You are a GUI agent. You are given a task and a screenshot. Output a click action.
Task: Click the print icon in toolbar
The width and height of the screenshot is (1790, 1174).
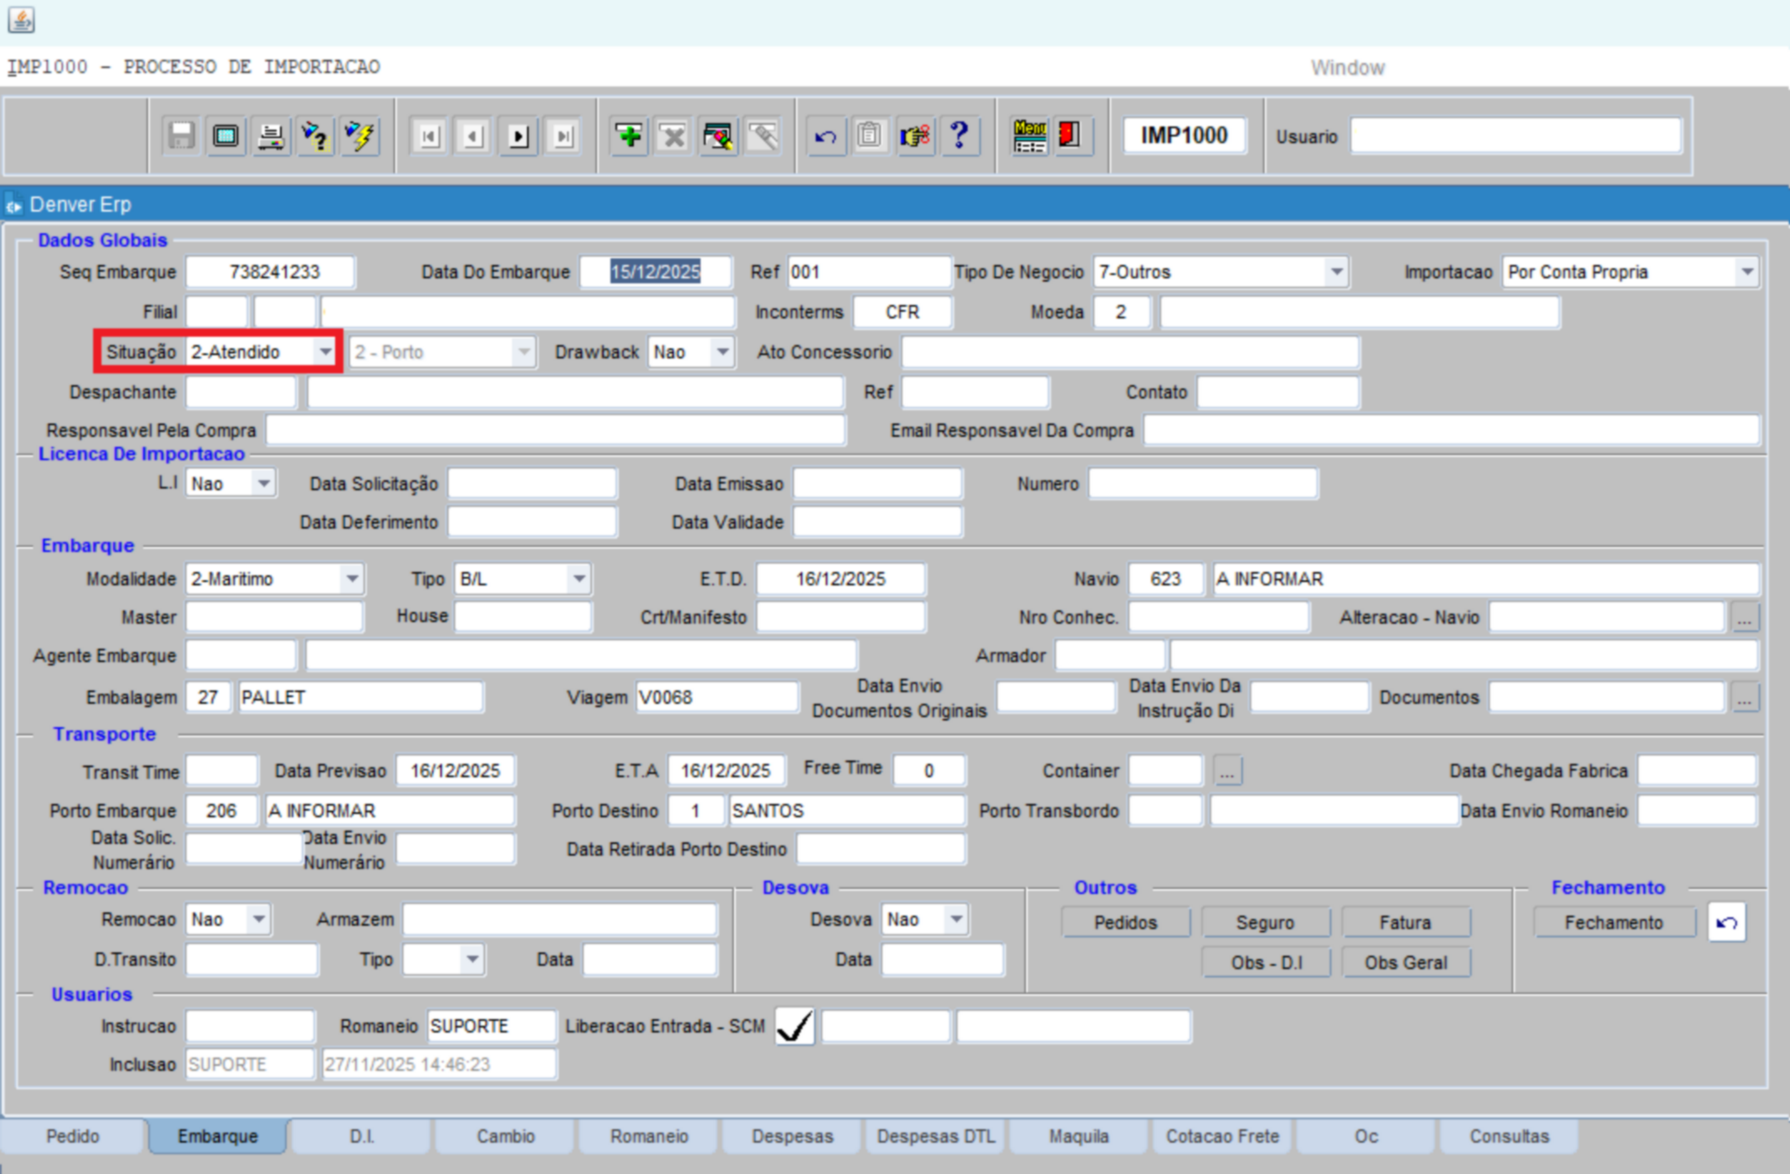pyautogui.click(x=270, y=136)
